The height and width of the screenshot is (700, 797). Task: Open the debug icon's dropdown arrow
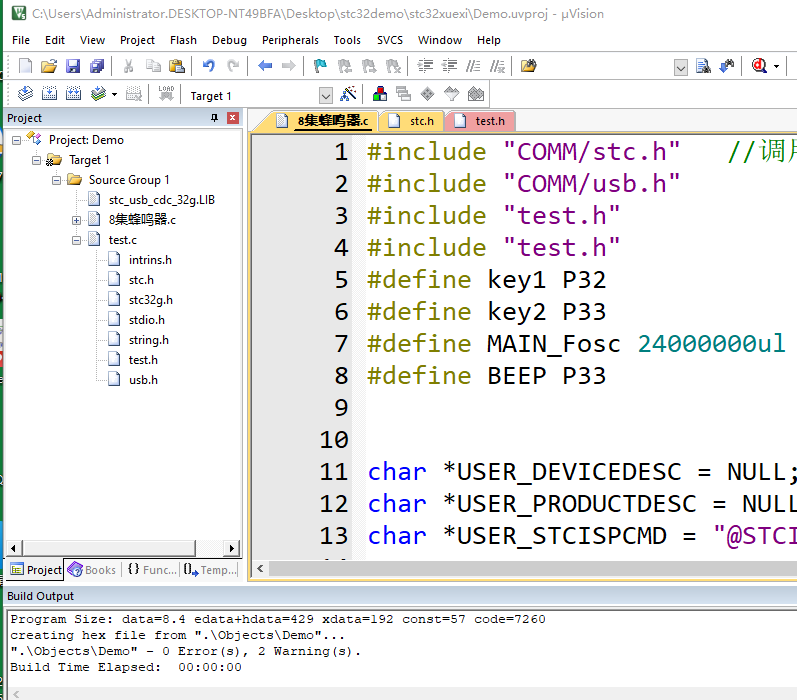(x=776, y=67)
